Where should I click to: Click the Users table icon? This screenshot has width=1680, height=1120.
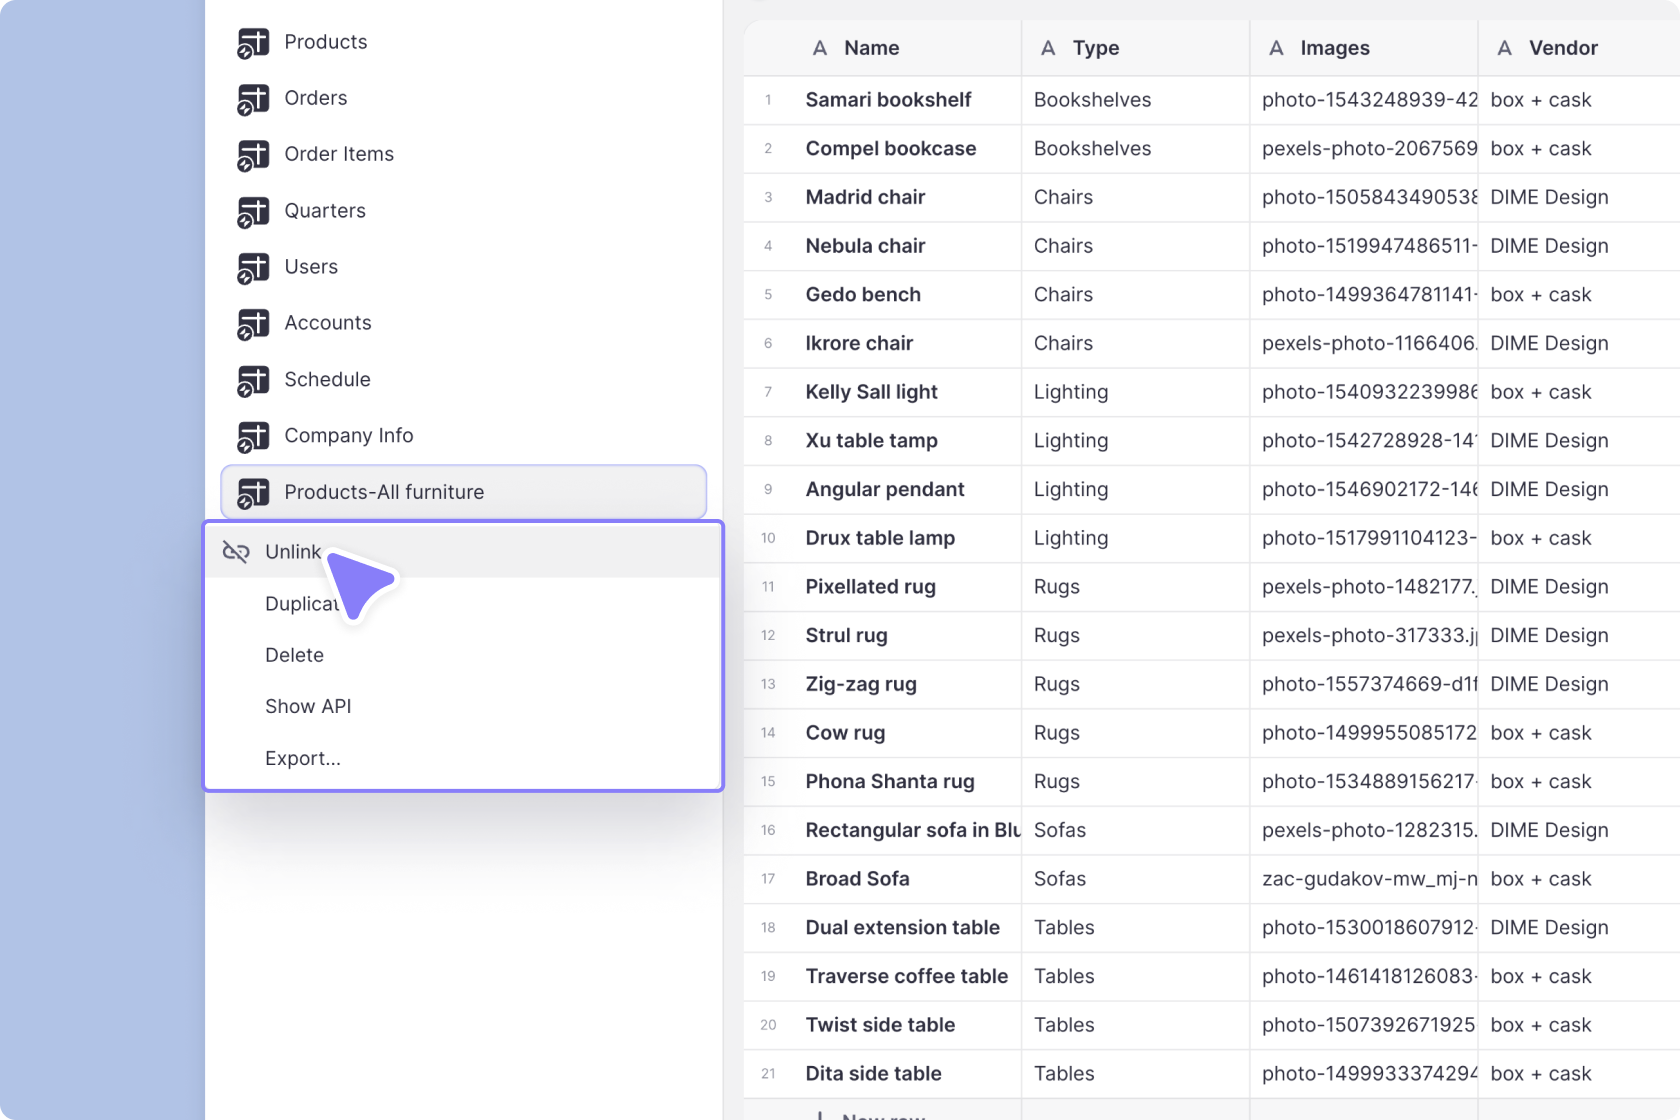pyautogui.click(x=253, y=268)
